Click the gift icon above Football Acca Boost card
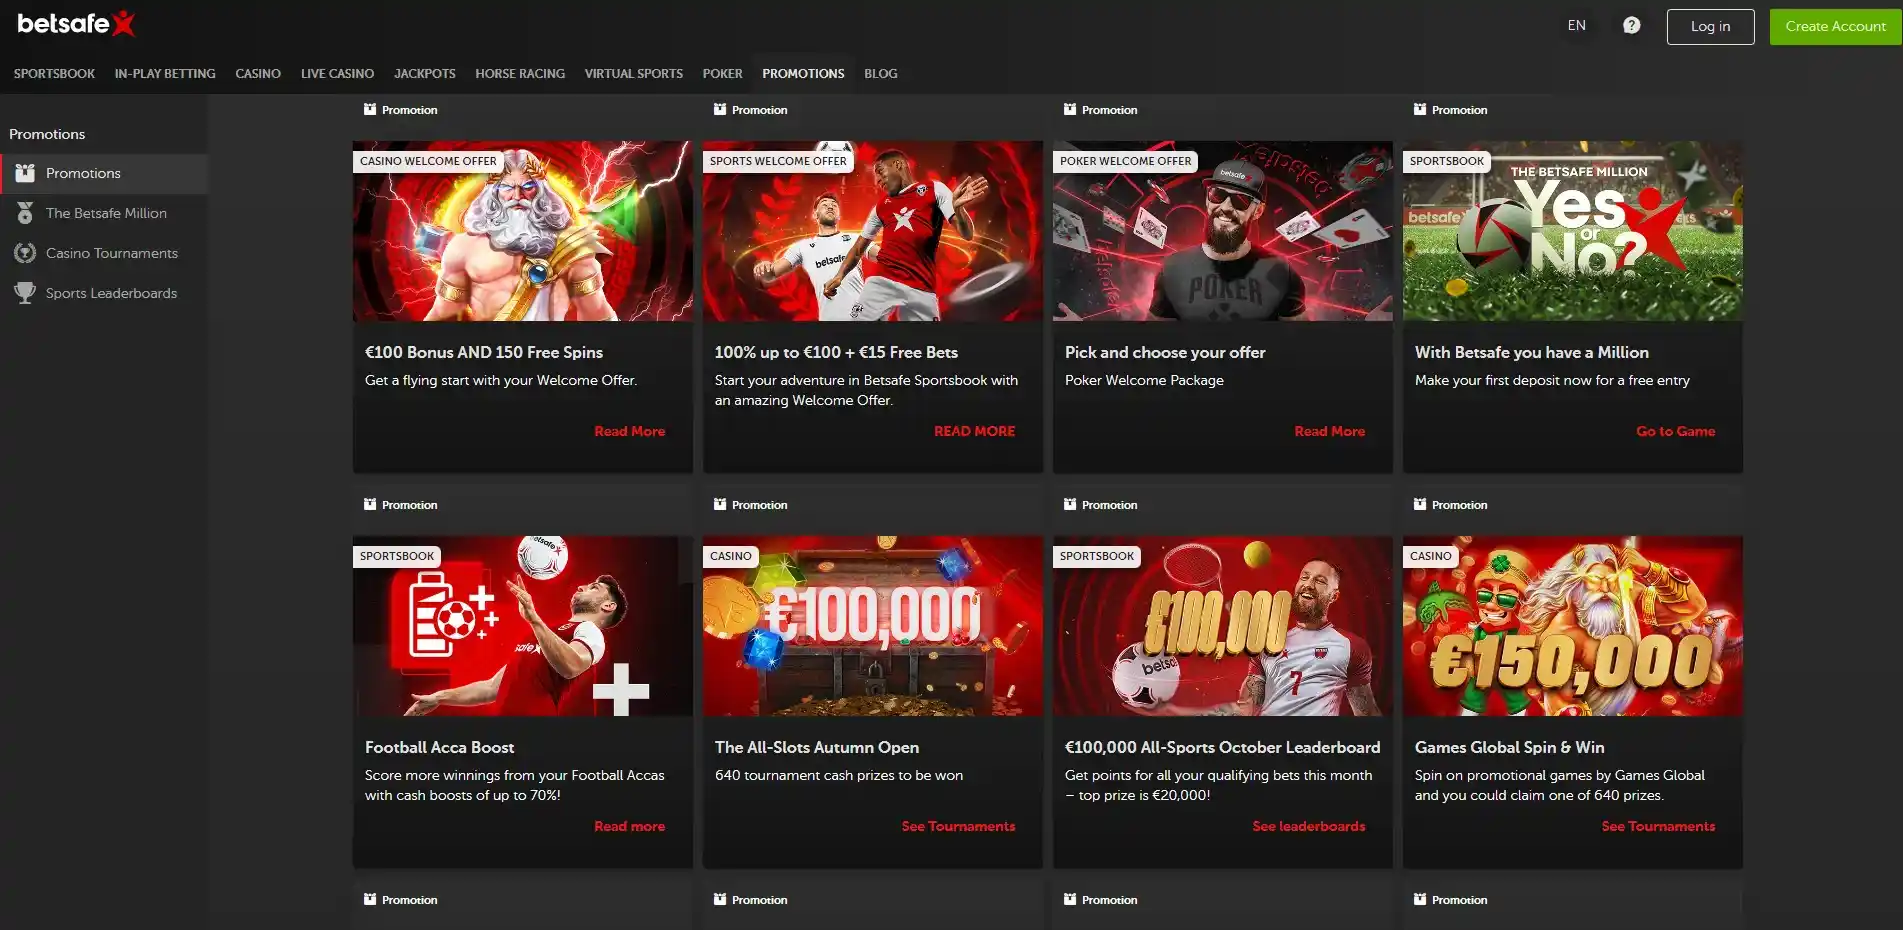The height and width of the screenshot is (930, 1903). [370, 504]
